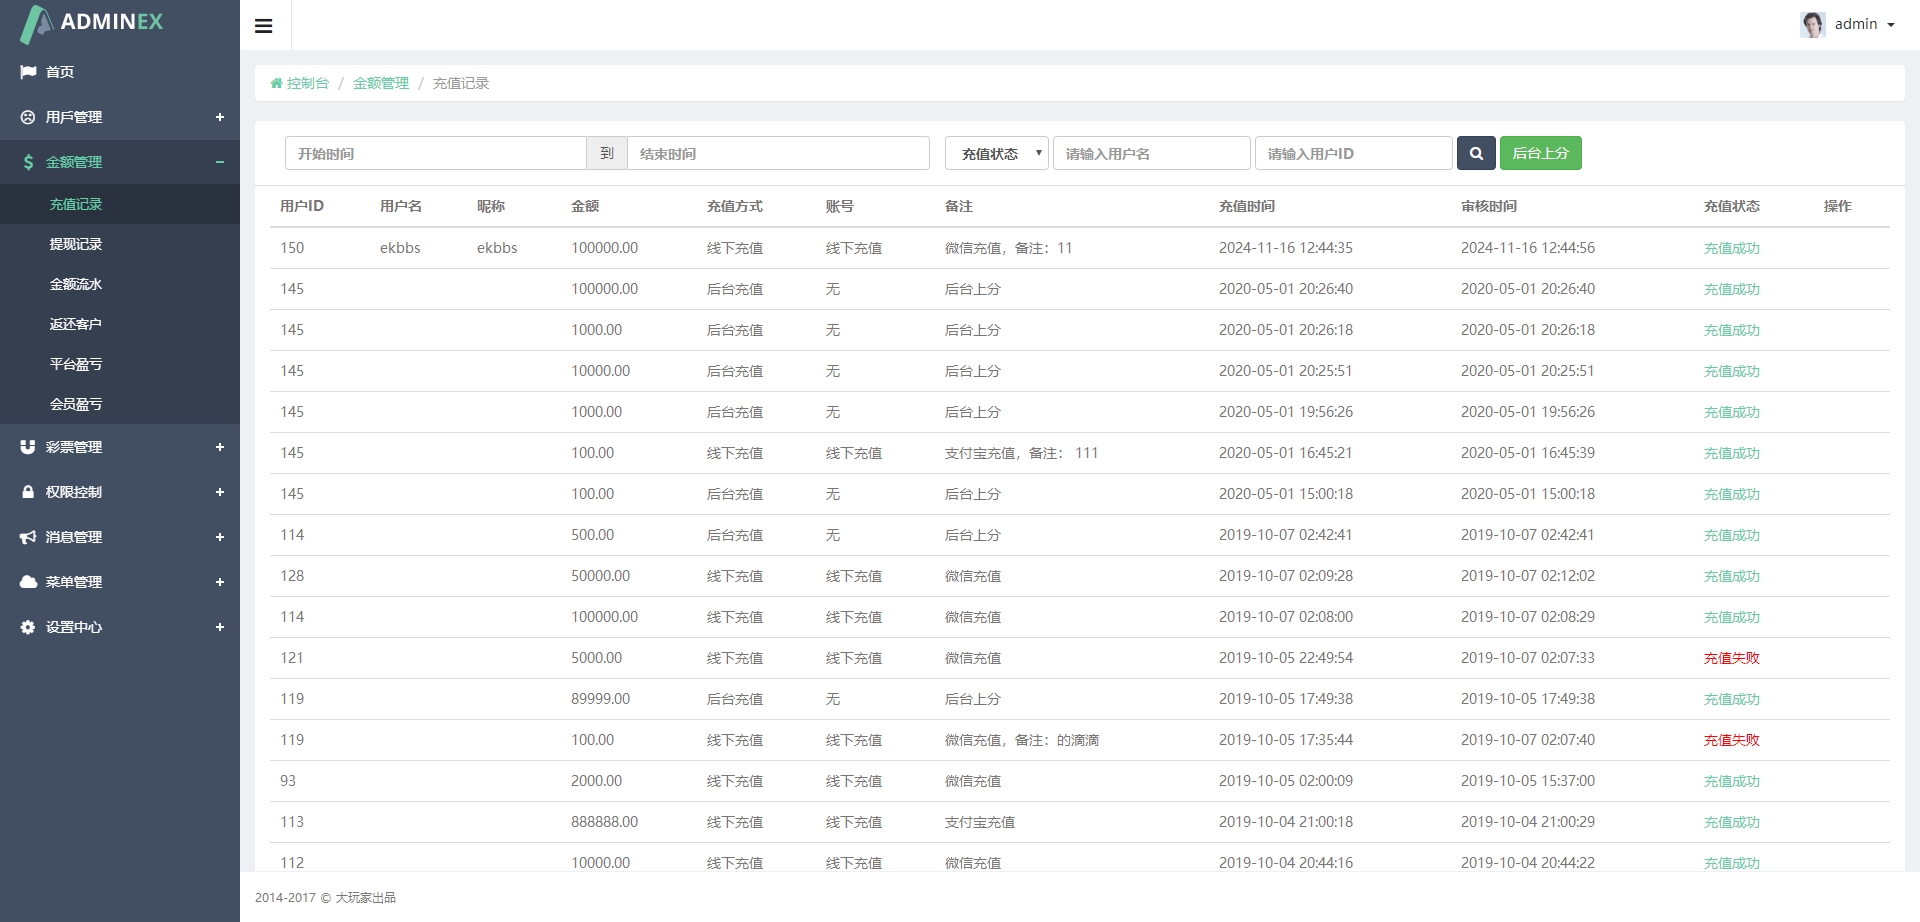1920x922 pixels.
Task: Click user ID 128 cell
Action: [292, 576]
